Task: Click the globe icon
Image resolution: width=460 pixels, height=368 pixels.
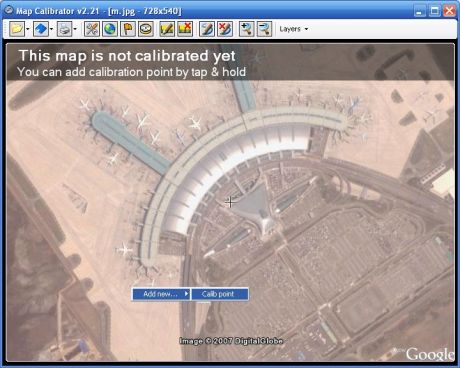Action: pos(110,29)
